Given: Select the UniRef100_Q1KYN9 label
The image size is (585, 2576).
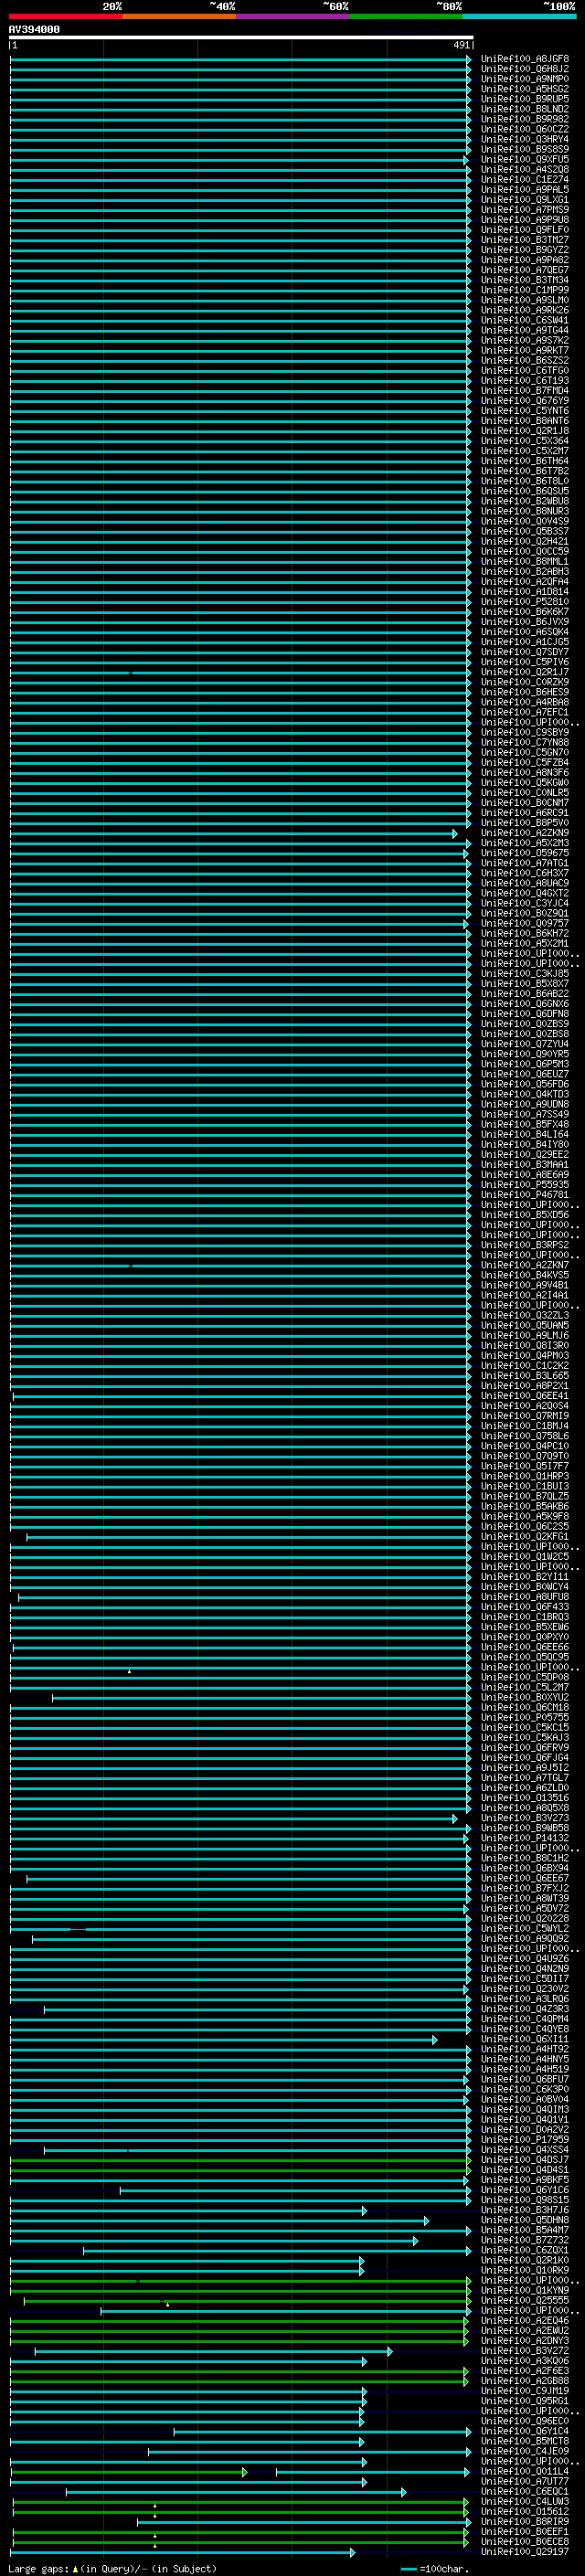Looking at the screenshot, I should click(525, 2290).
